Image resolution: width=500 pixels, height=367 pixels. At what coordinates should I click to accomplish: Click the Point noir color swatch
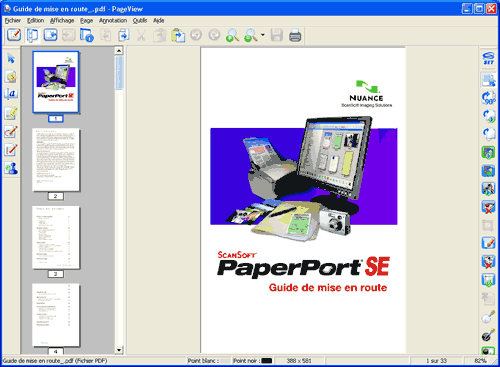(x=267, y=361)
